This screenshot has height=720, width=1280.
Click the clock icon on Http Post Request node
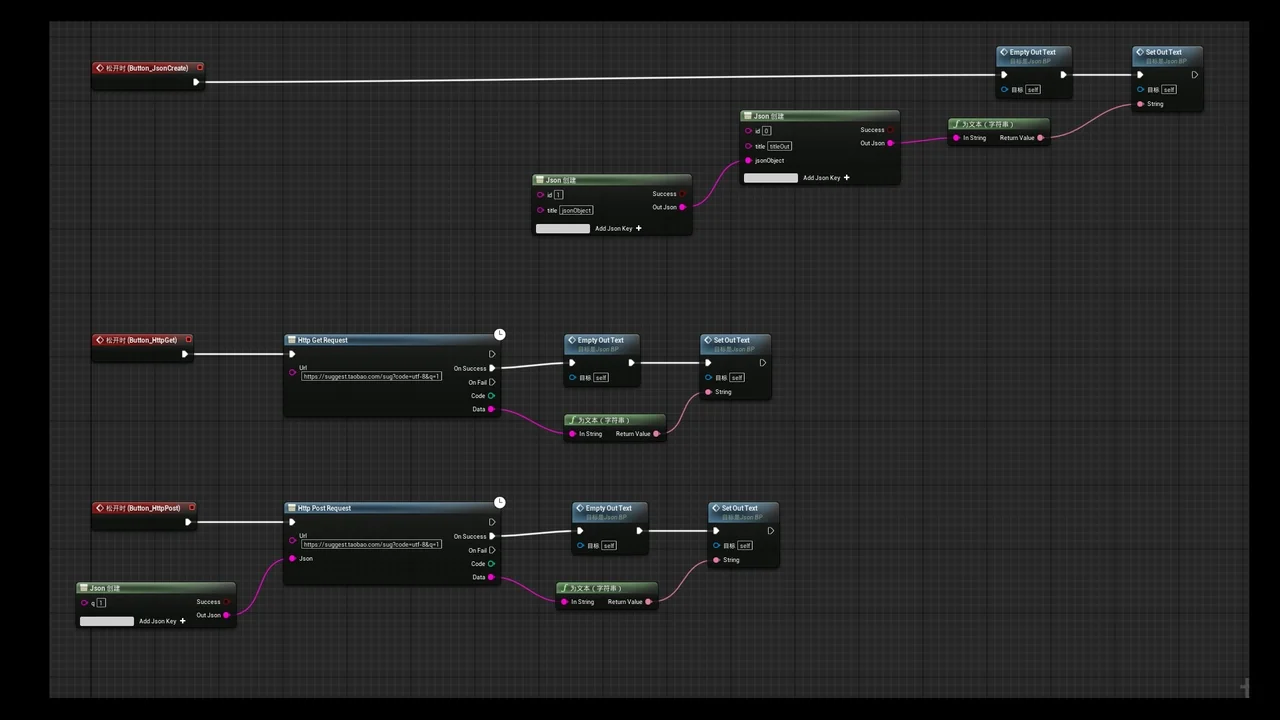tap(499, 502)
